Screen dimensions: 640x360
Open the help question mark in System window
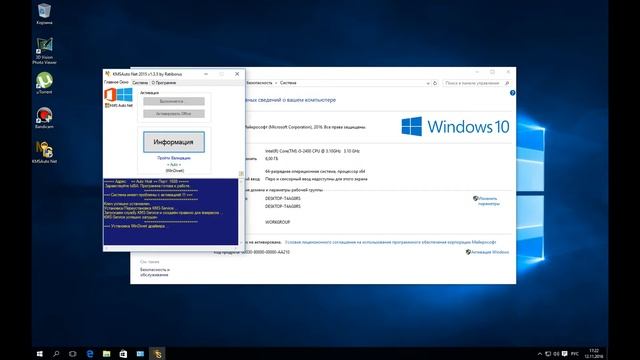tap(512, 93)
